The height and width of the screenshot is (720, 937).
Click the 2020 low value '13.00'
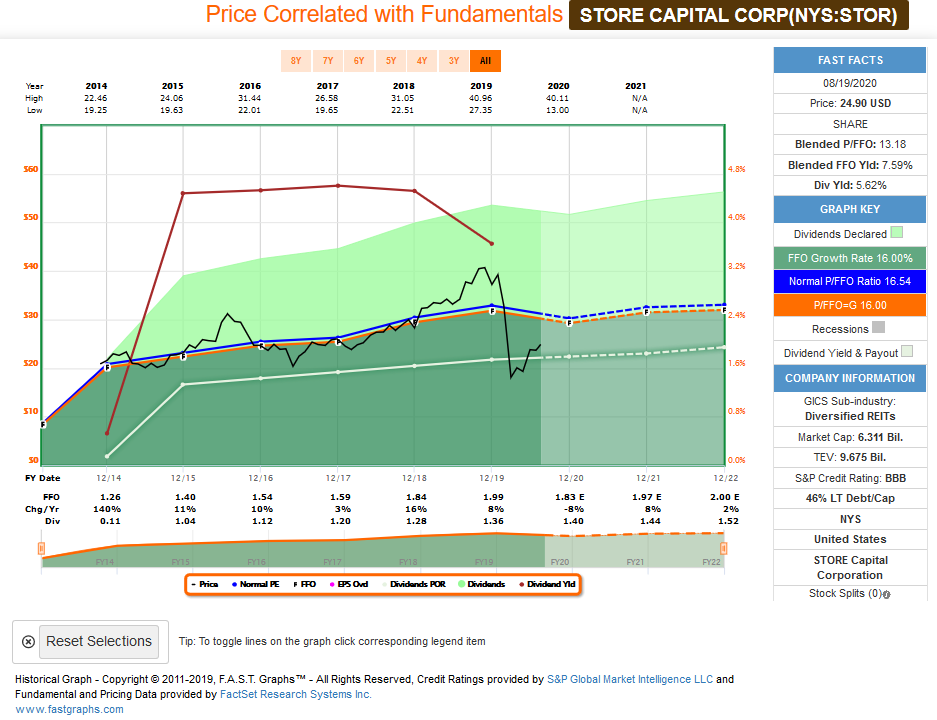[x=558, y=110]
